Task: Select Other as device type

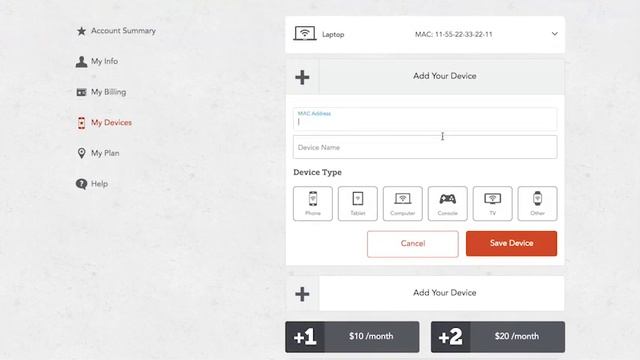Action: tap(537, 204)
